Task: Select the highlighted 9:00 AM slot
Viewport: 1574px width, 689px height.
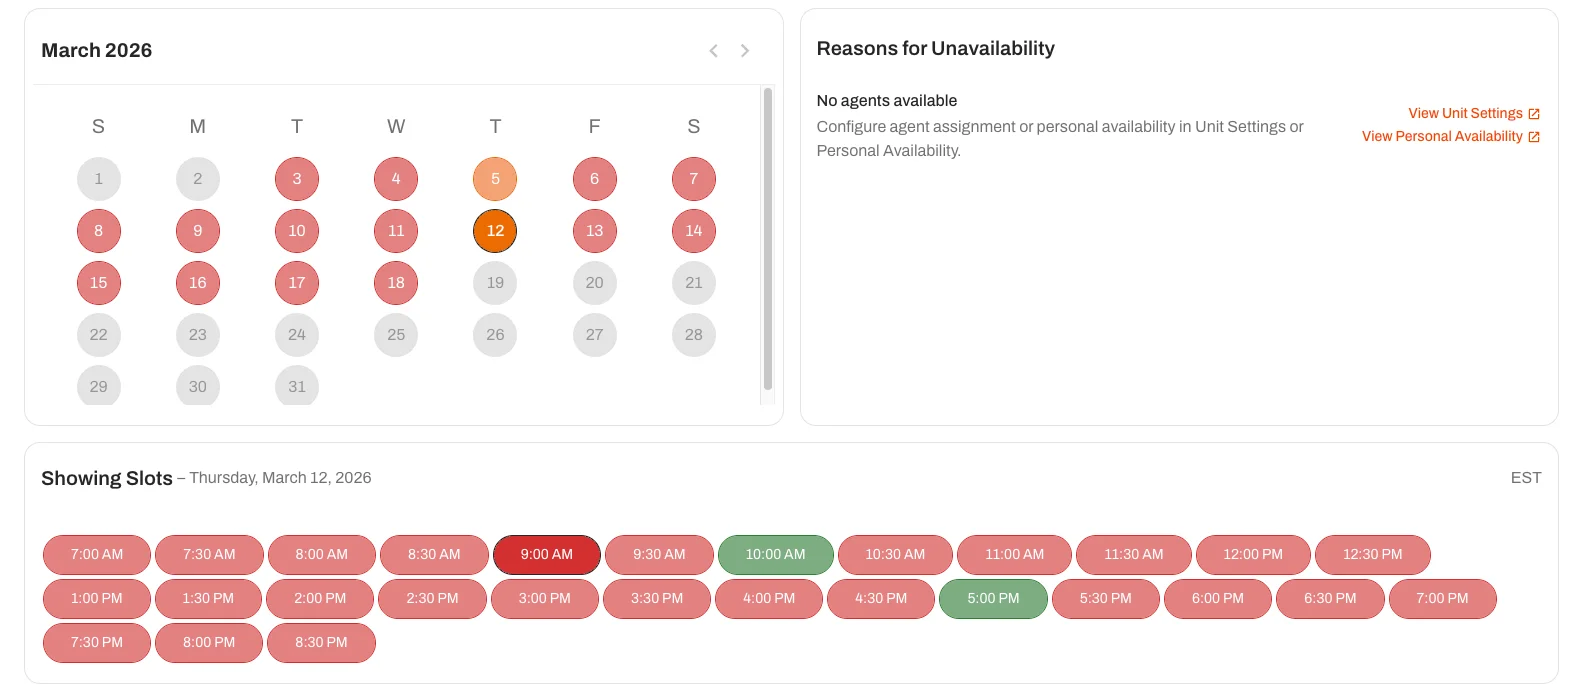Action: coord(546,554)
